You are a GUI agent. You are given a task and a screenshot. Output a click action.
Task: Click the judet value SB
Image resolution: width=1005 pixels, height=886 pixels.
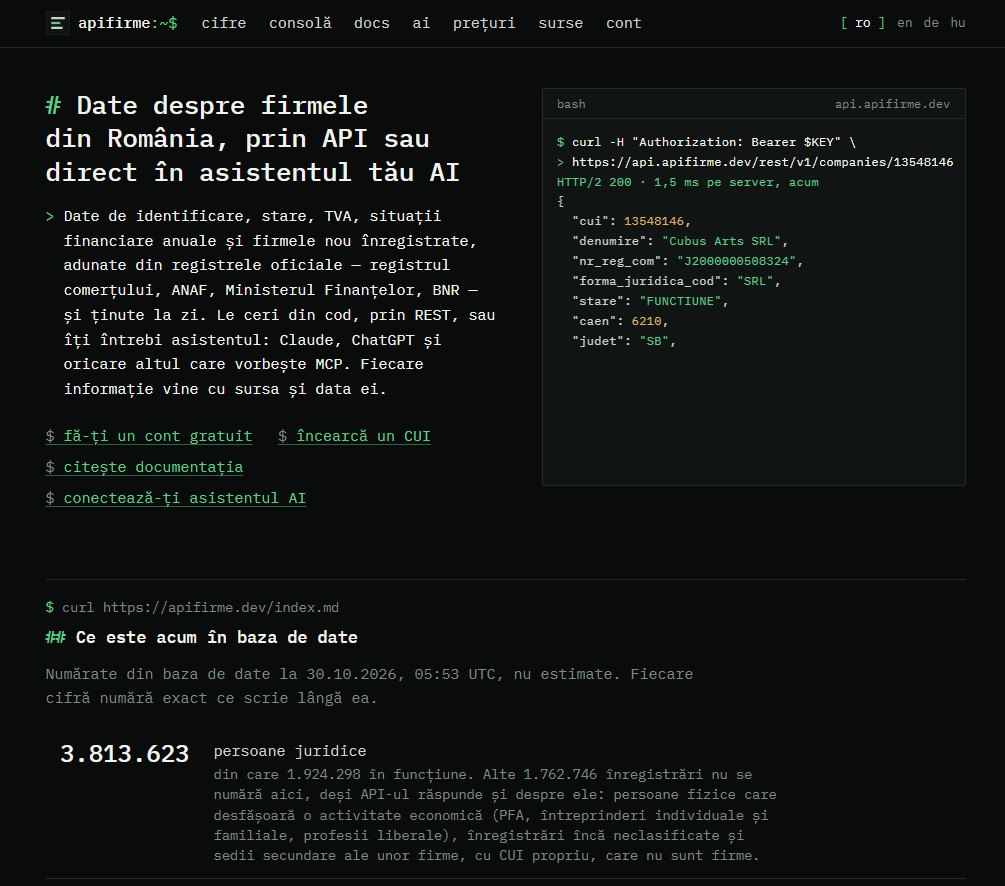[x=654, y=341]
